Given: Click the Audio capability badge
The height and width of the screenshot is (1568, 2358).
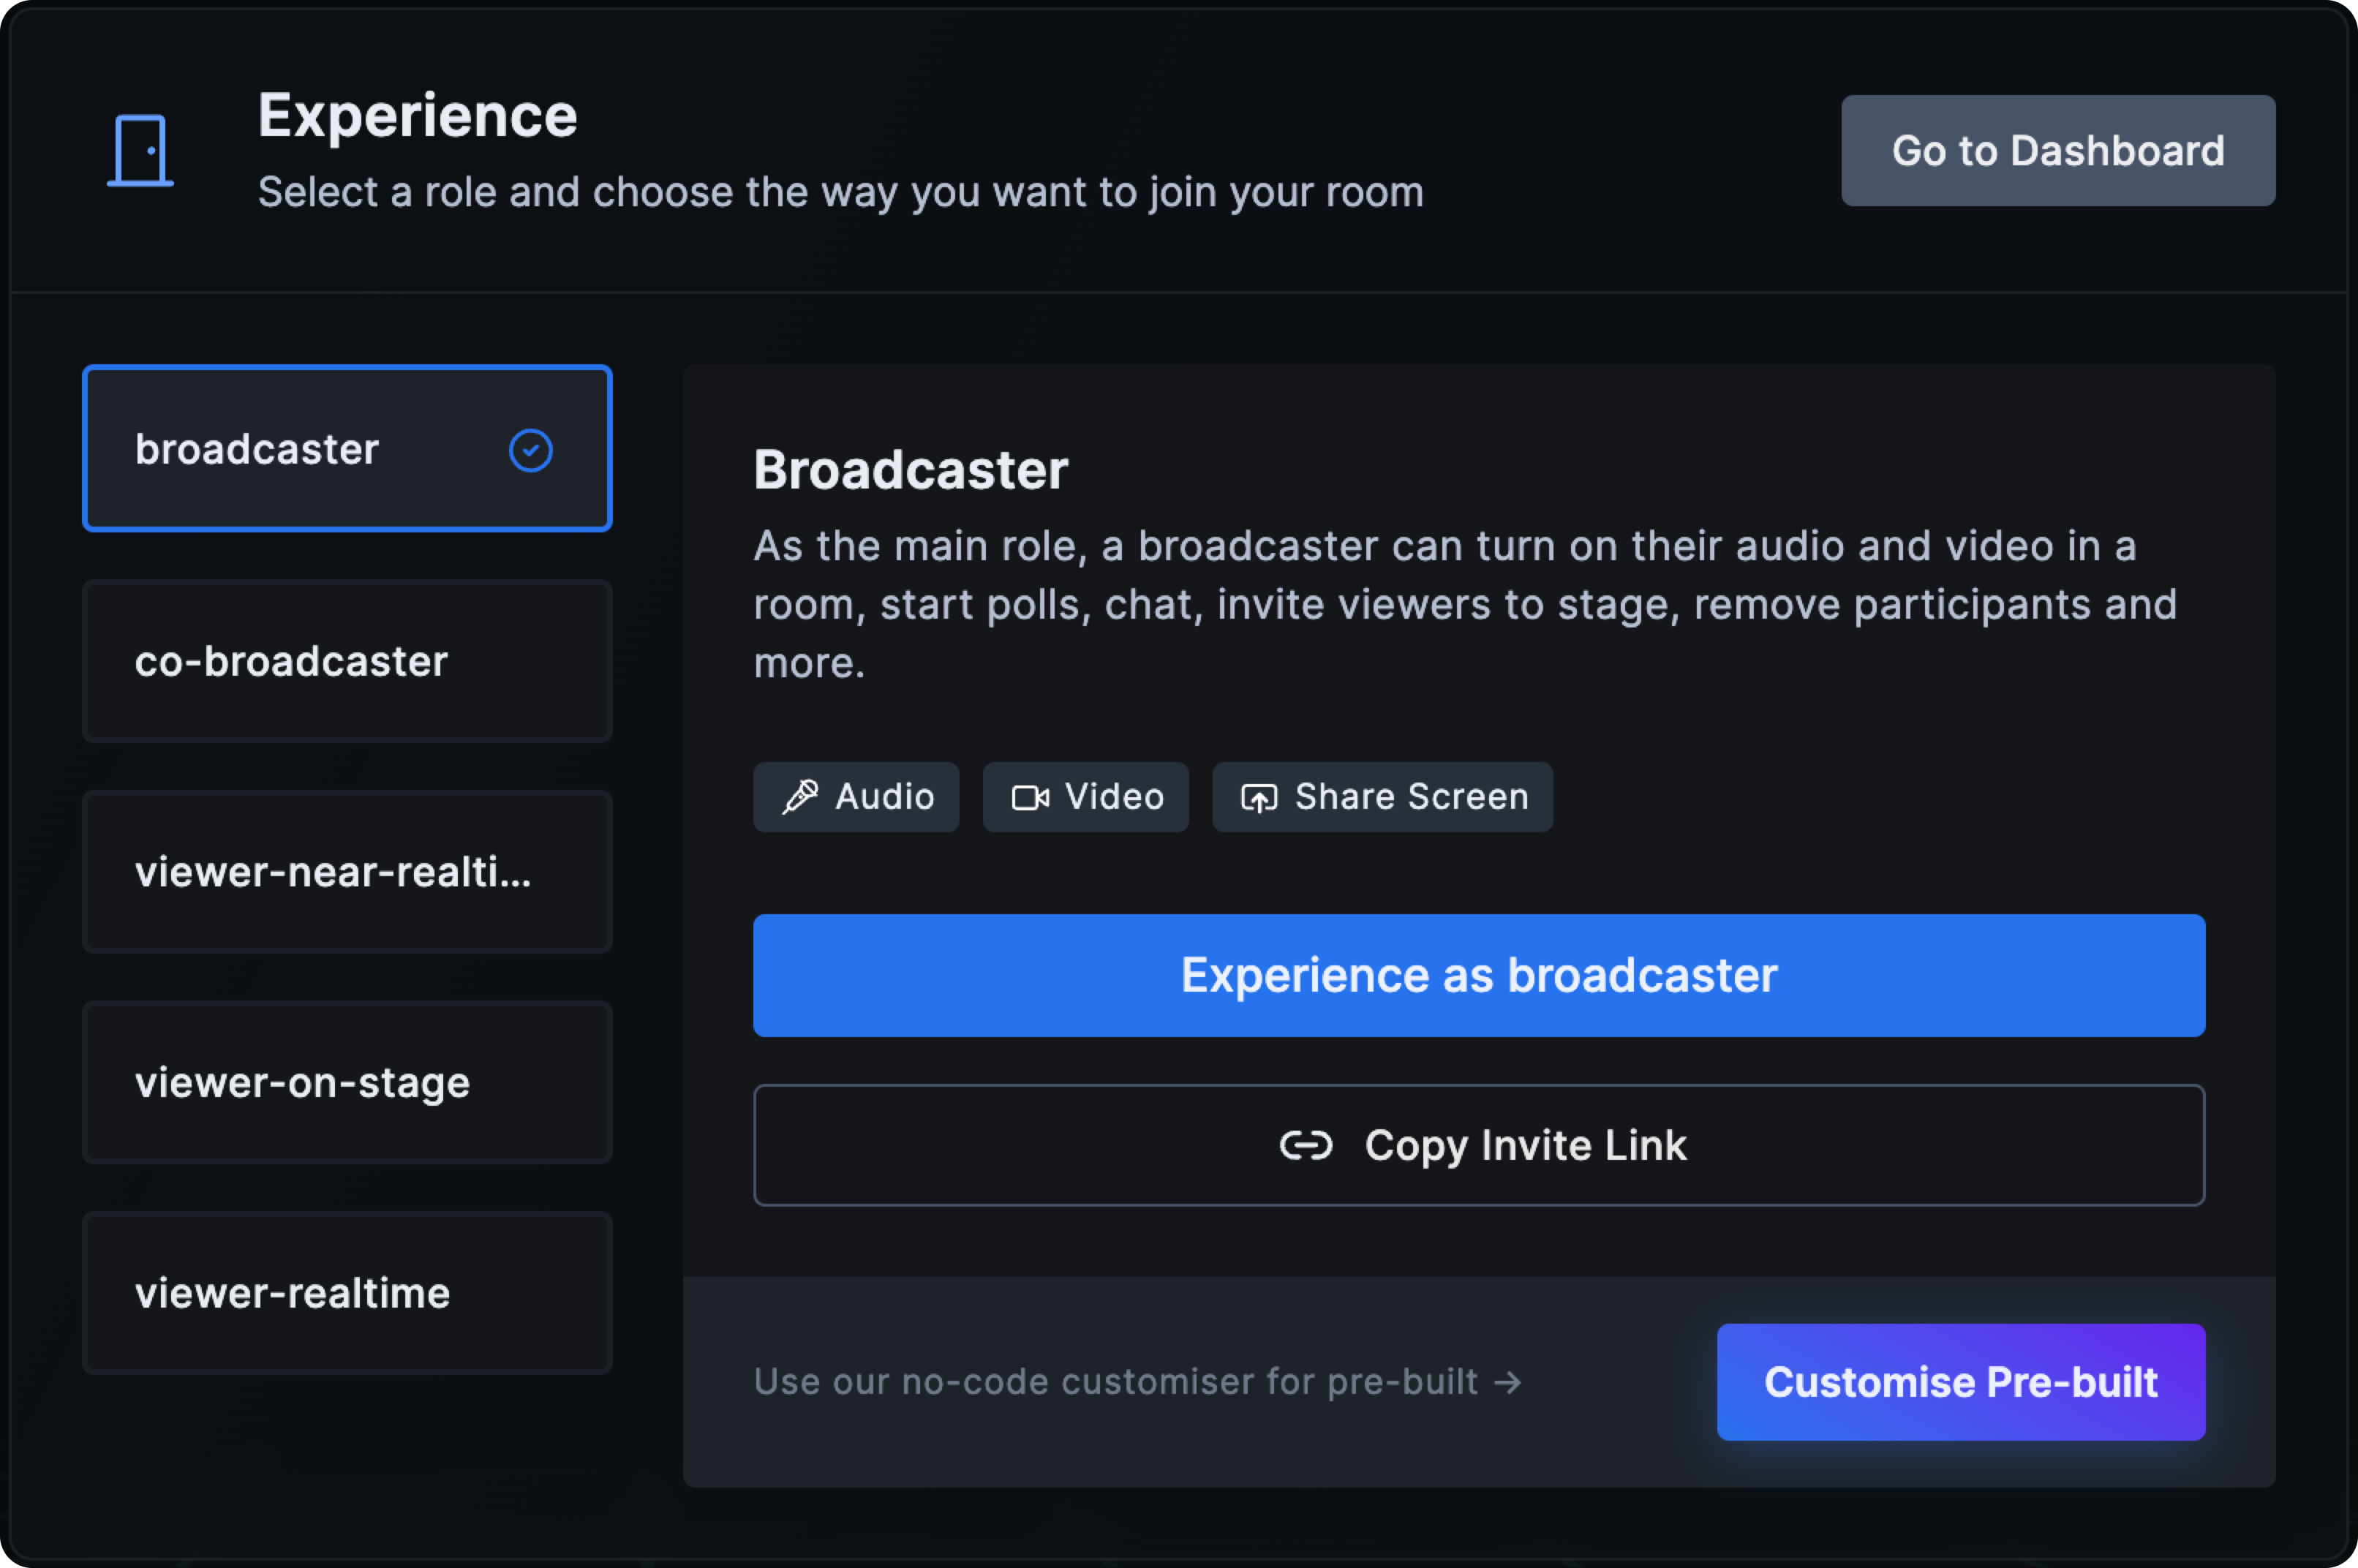Looking at the screenshot, I should click(856, 797).
